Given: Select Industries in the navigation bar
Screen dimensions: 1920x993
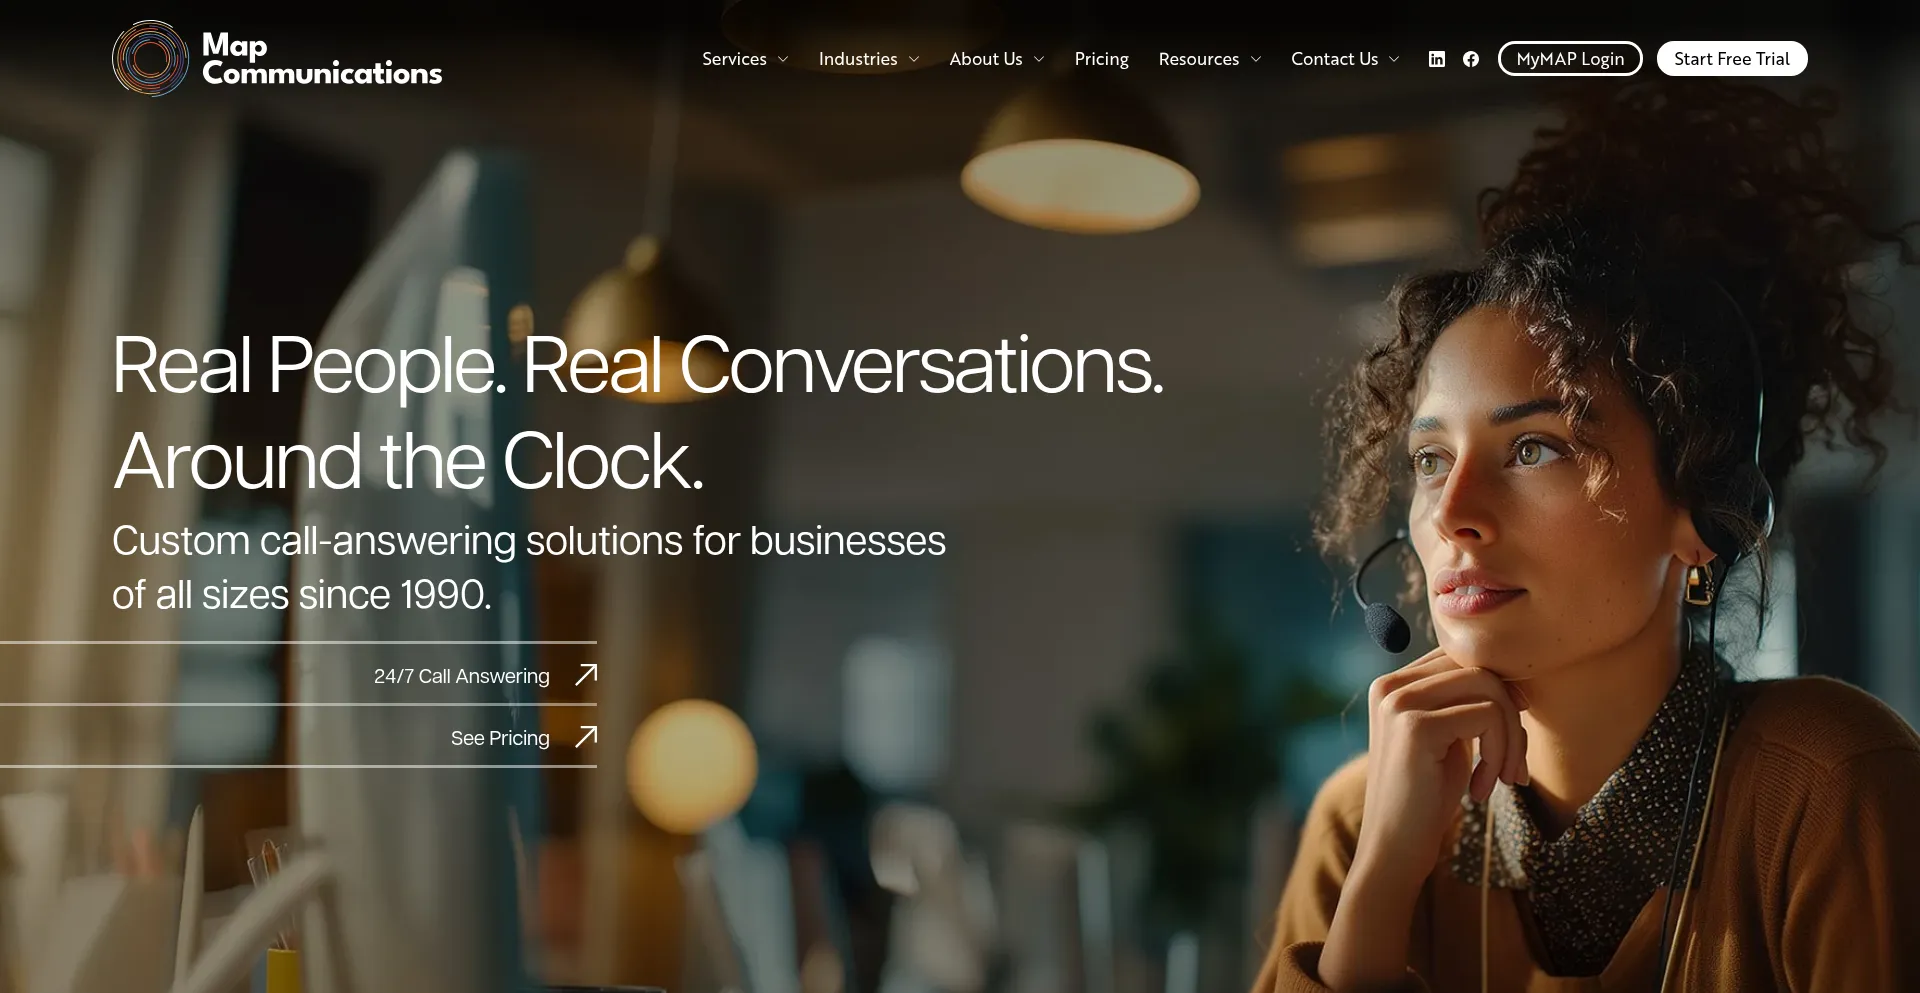Looking at the screenshot, I should (x=858, y=59).
